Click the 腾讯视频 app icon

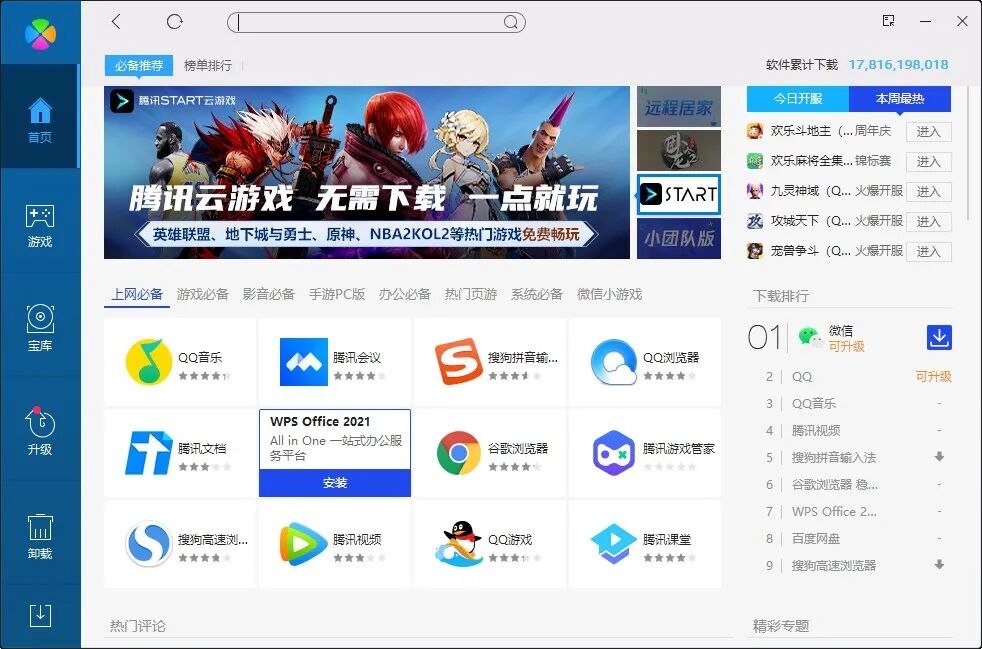[304, 544]
